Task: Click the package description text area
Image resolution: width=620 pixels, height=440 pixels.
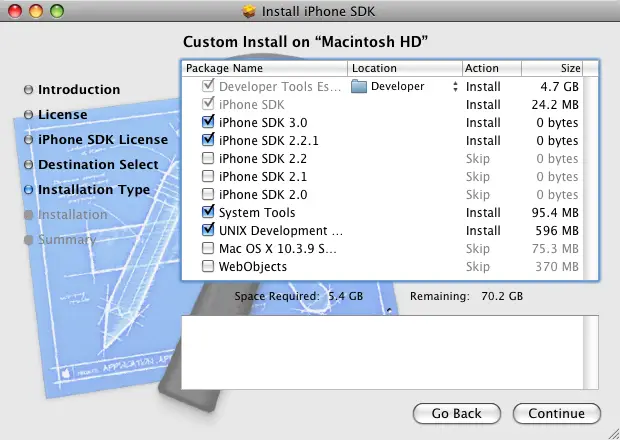Action: coord(388,350)
